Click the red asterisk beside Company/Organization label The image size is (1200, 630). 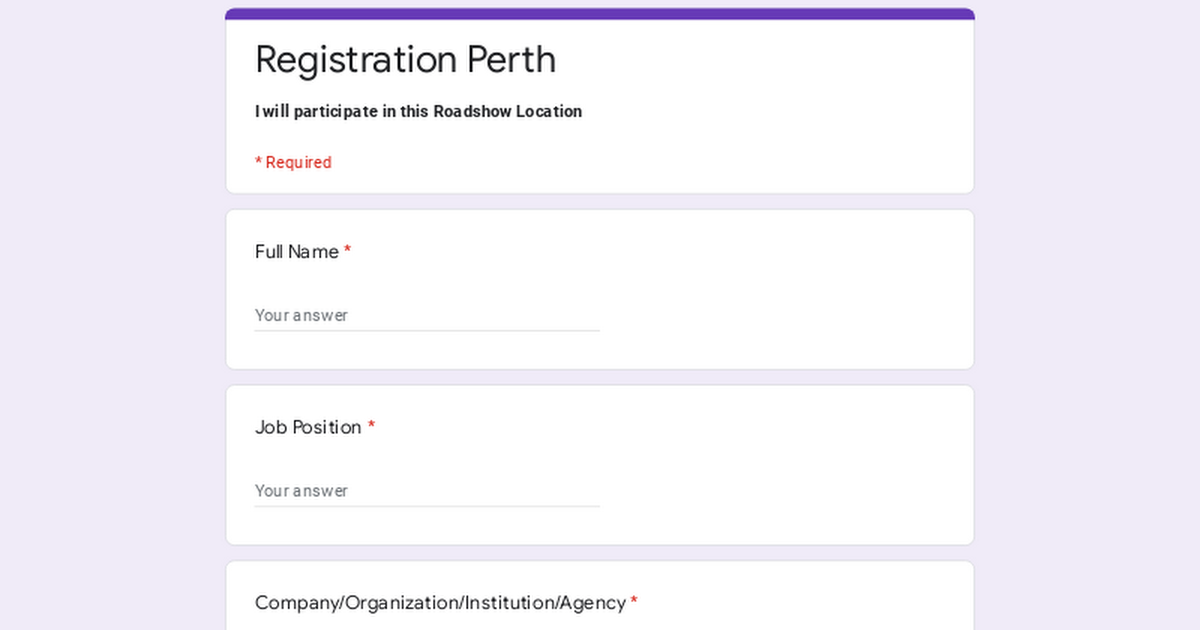[x=634, y=603]
